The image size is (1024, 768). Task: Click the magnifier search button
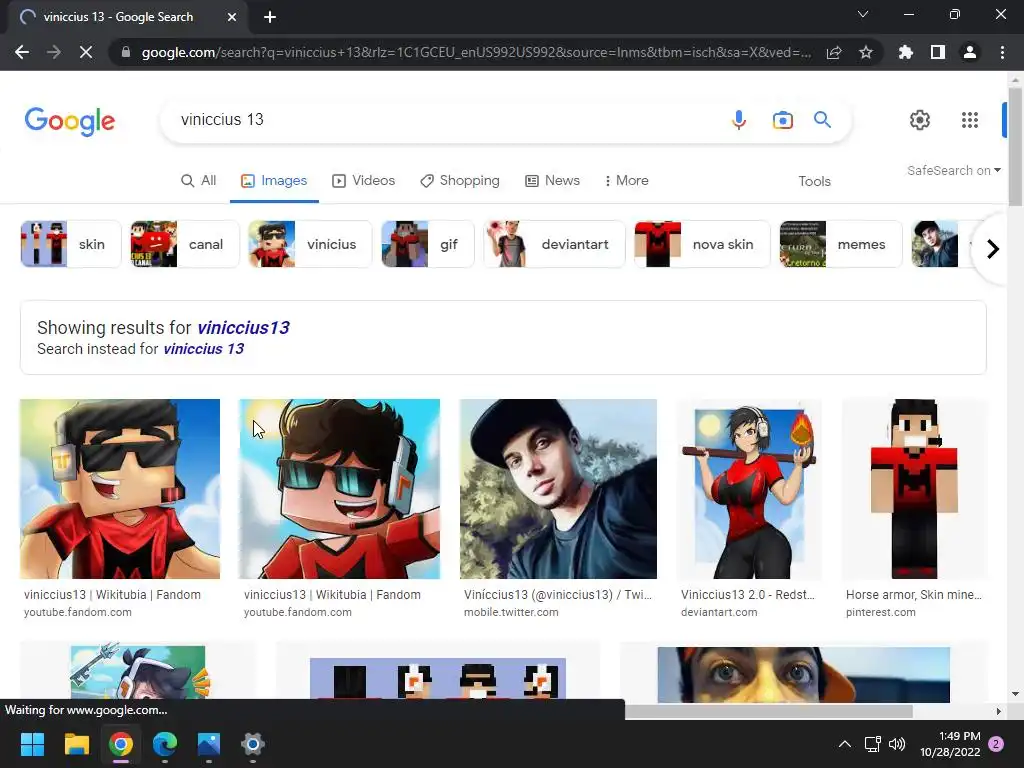[822, 120]
